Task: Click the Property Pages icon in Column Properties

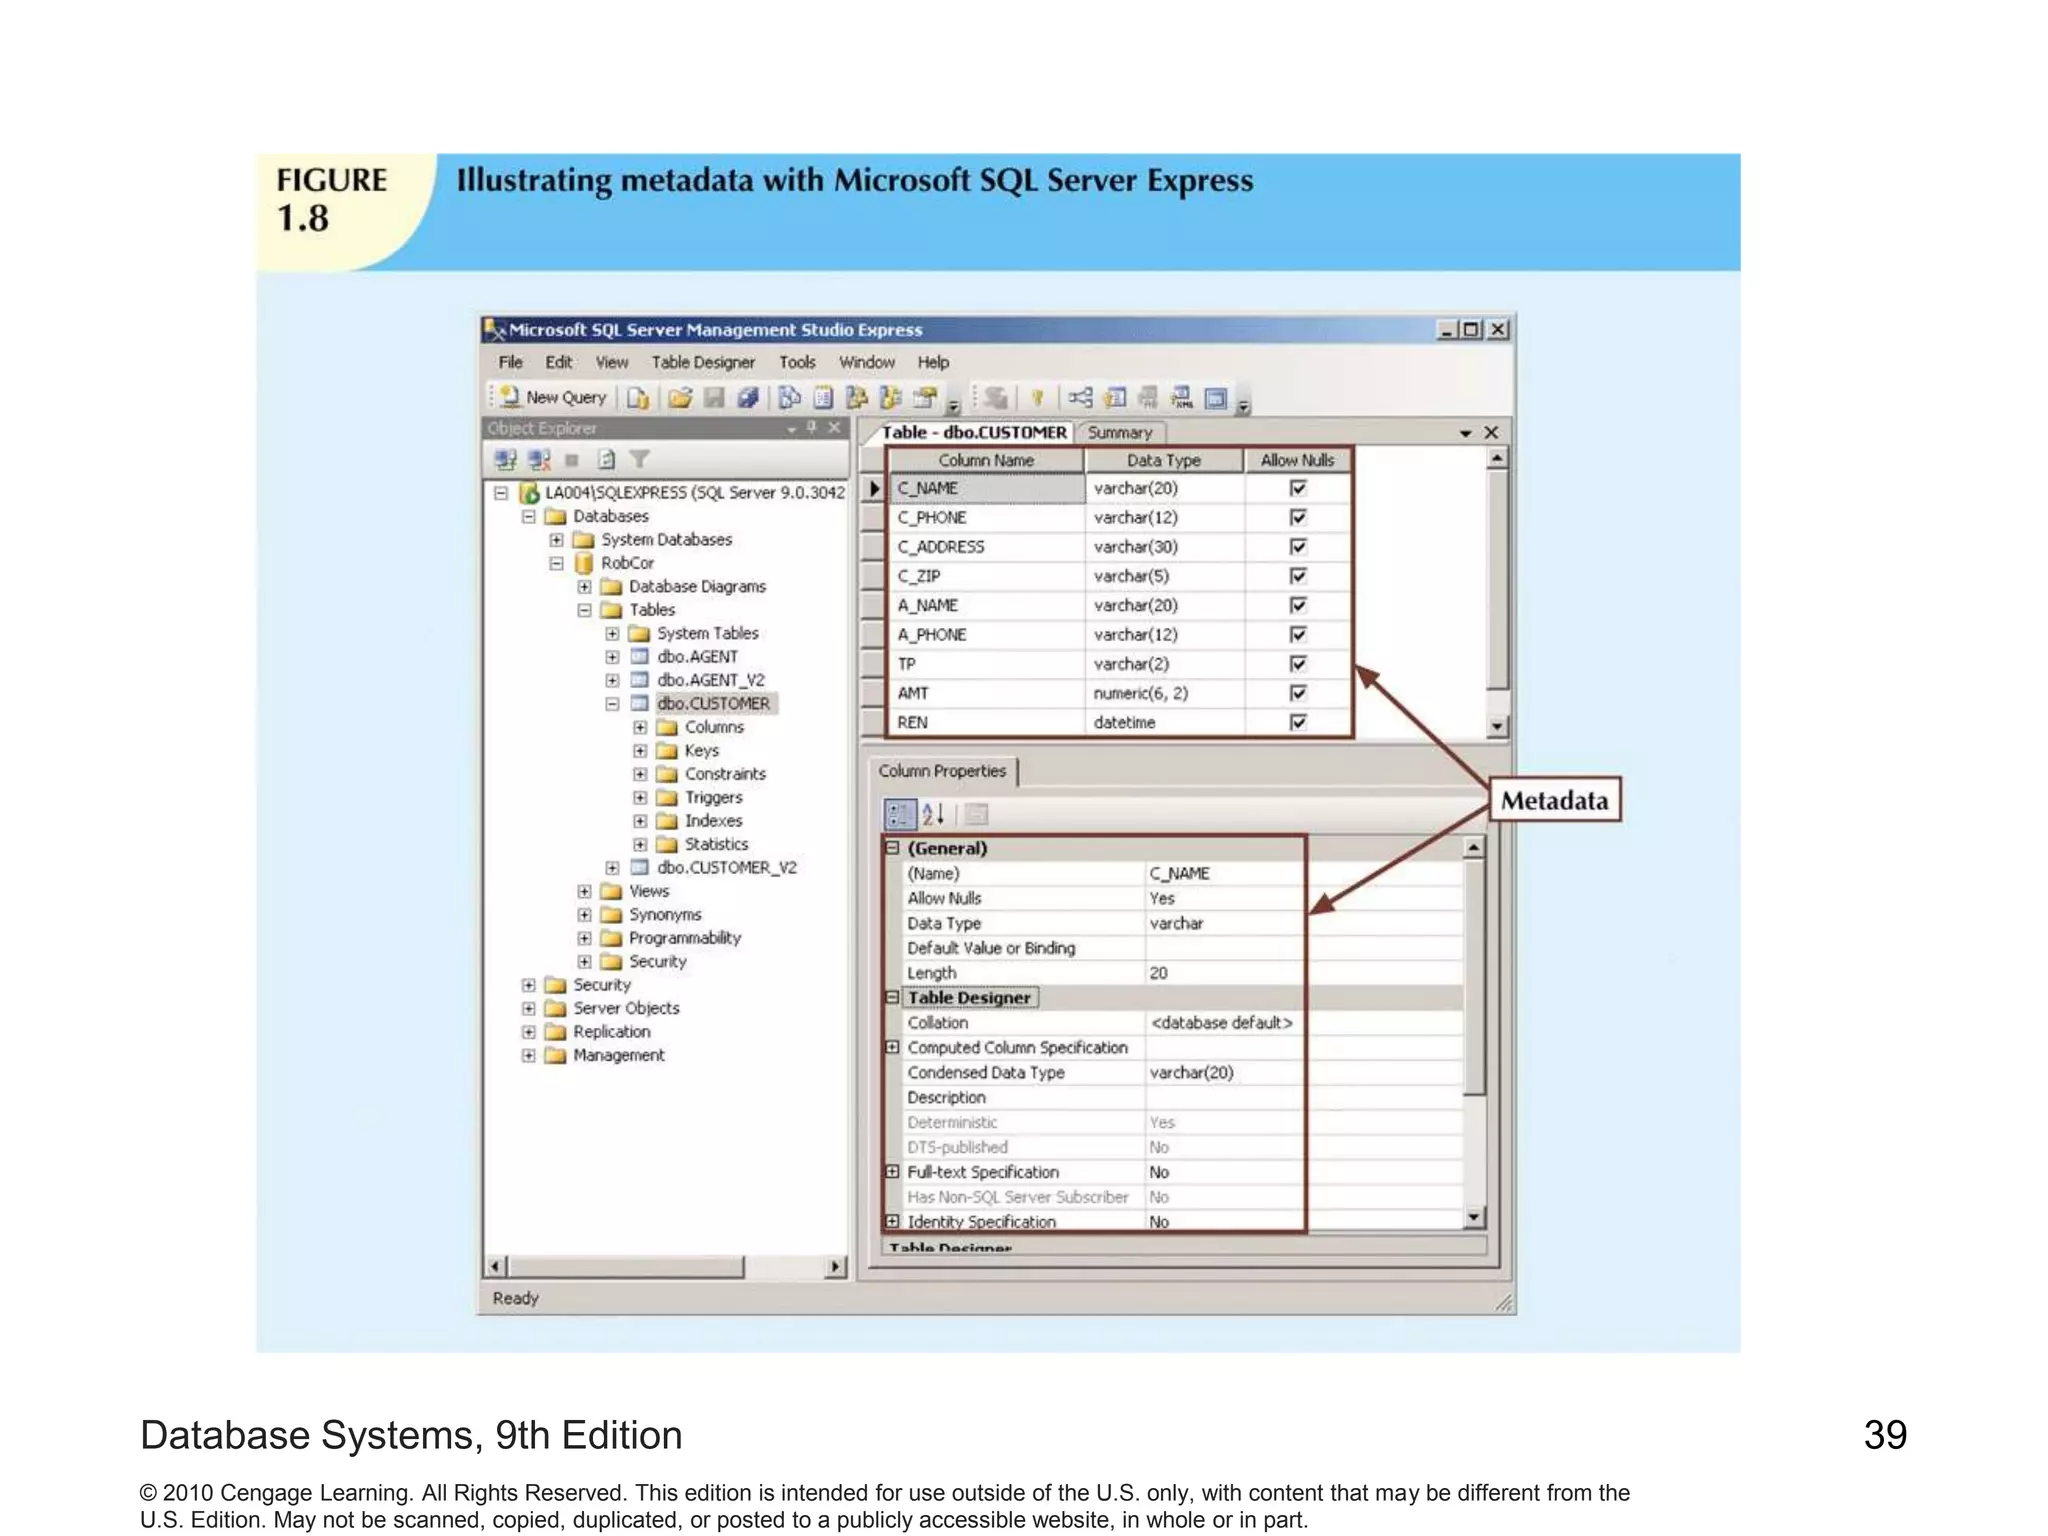Action: pos(977,815)
